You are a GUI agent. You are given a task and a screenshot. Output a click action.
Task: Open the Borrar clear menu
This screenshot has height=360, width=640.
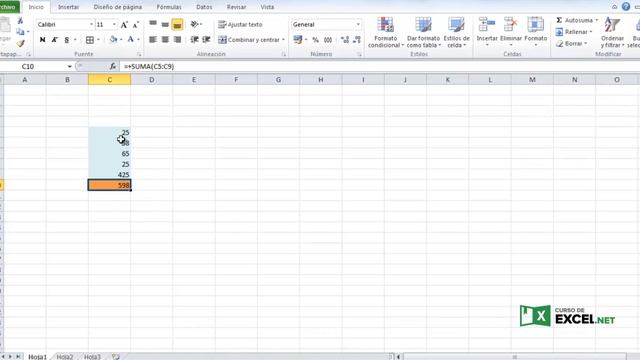pos(571,43)
